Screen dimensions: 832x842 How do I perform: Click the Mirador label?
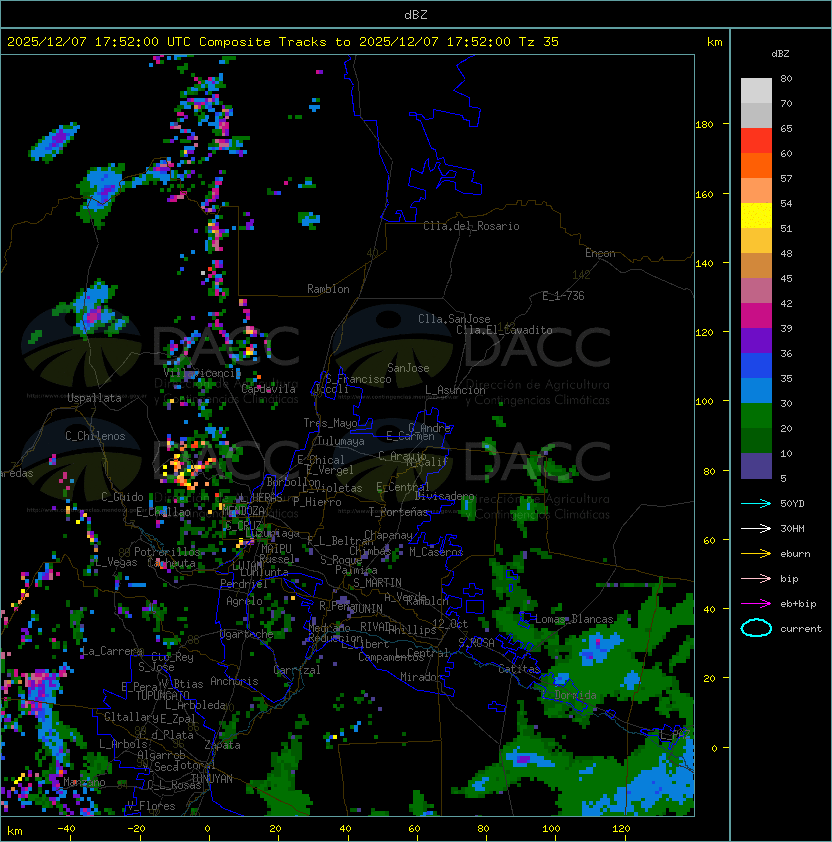pos(421,677)
